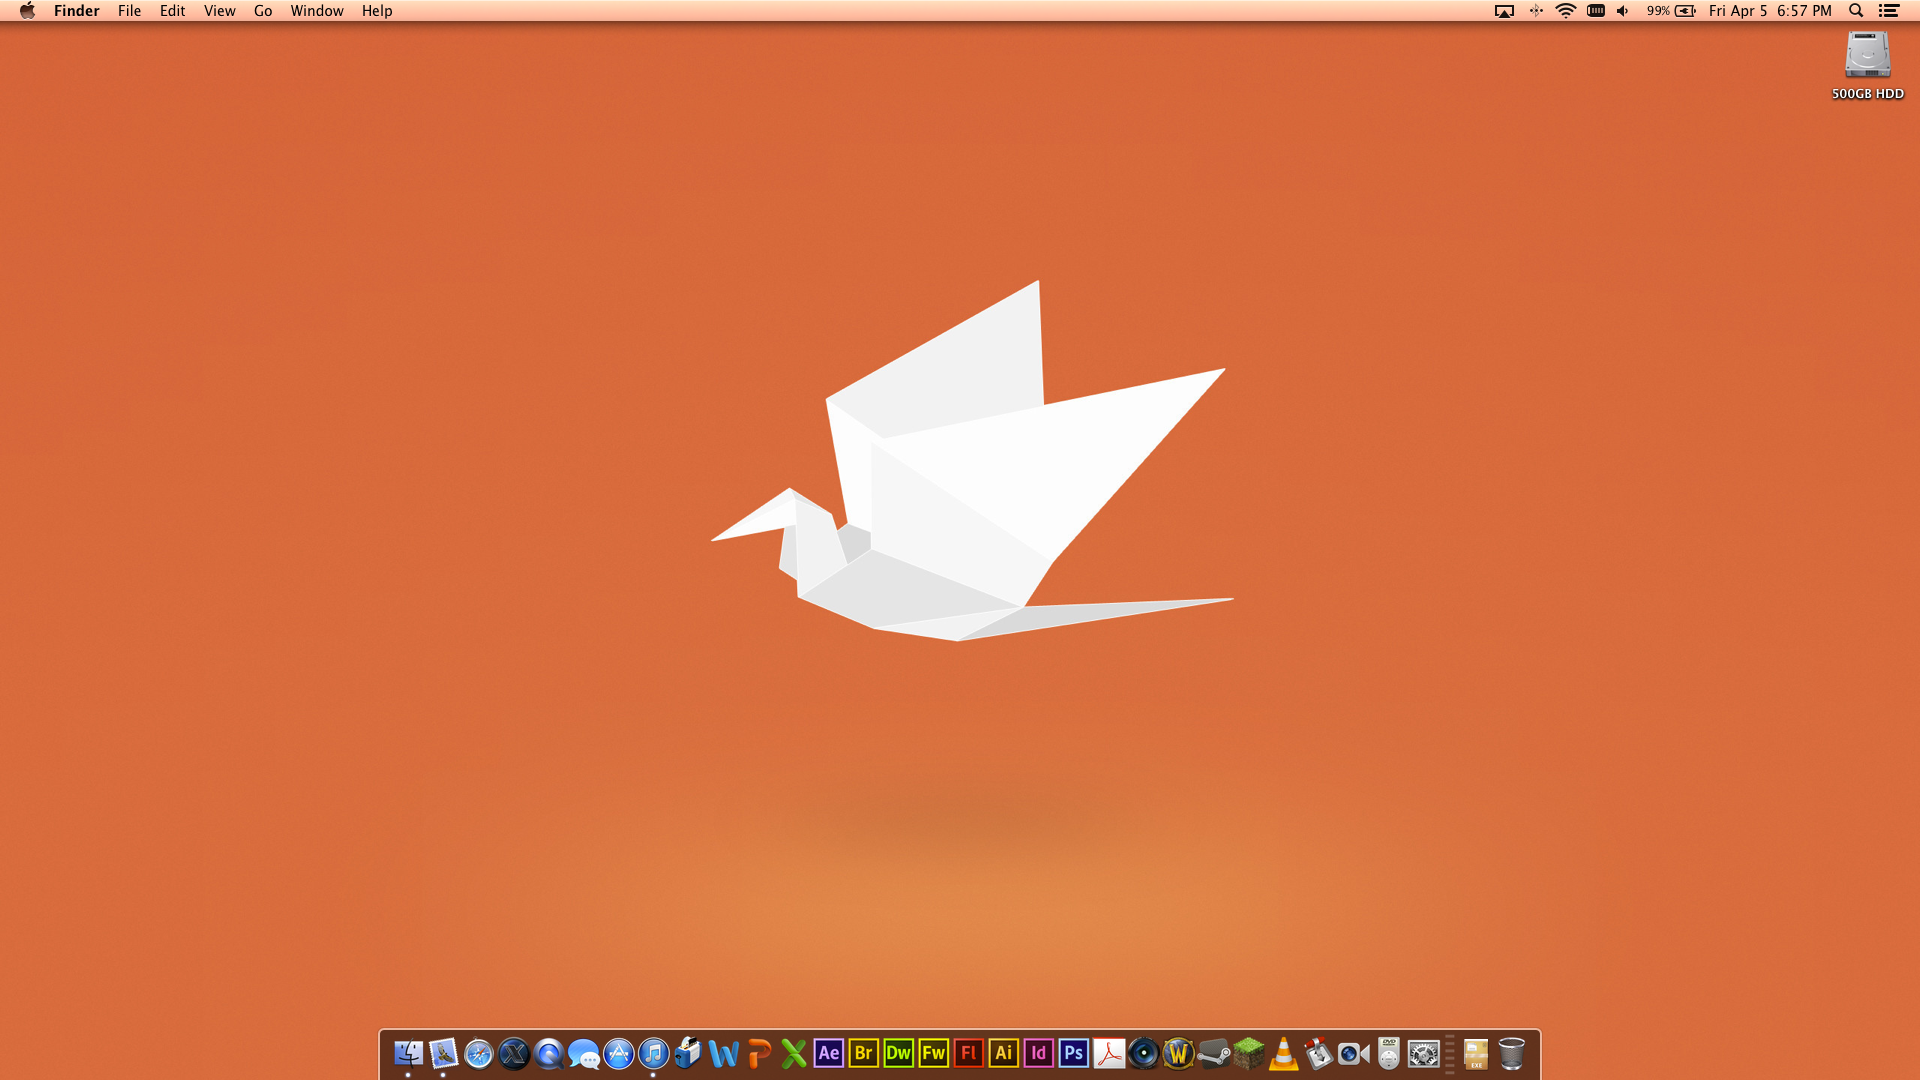Image resolution: width=1920 pixels, height=1080 pixels.
Task: Open the Edit menu
Action: click(x=172, y=11)
